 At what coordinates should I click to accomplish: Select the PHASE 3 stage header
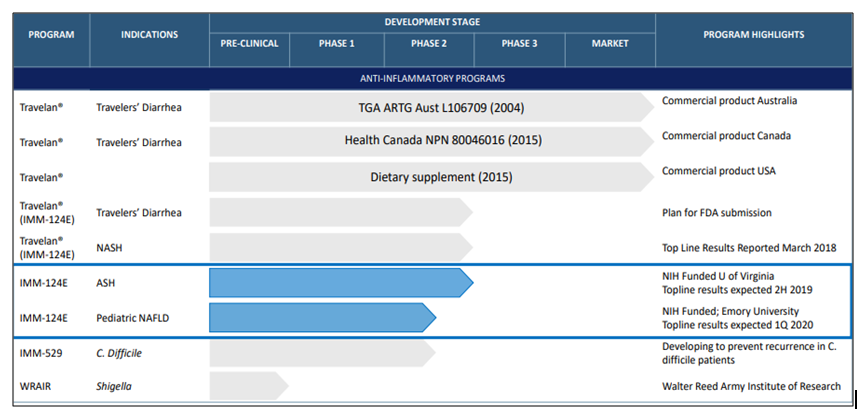click(519, 44)
